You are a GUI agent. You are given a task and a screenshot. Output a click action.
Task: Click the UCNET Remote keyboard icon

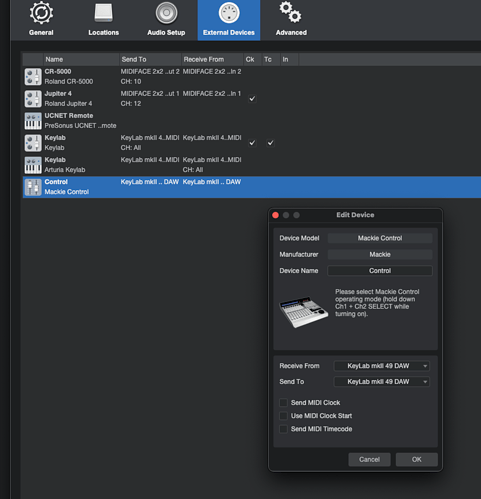[x=33, y=121]
